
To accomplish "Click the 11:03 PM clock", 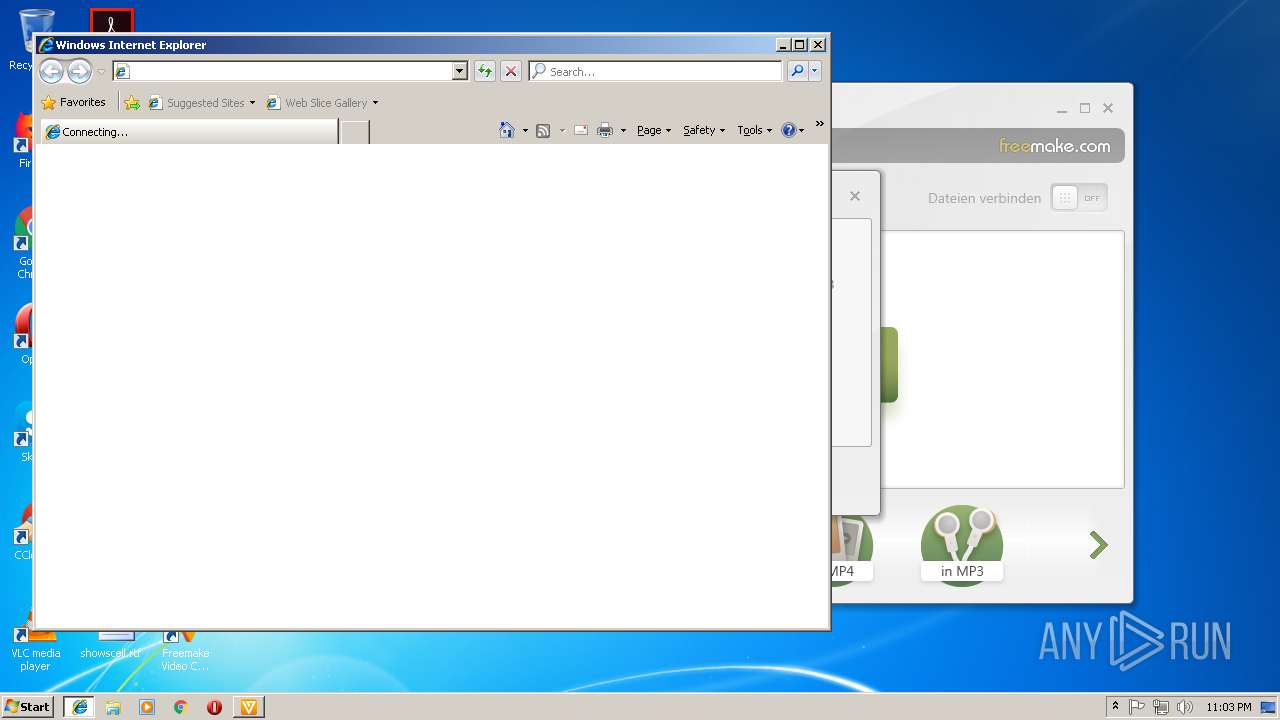I will point(1228,707).
